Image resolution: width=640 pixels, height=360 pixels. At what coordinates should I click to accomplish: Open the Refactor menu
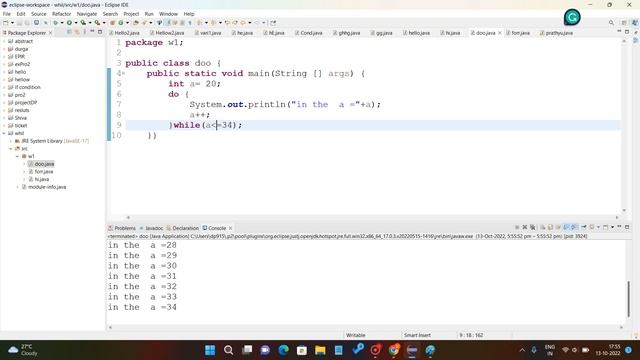pos(62,14)
